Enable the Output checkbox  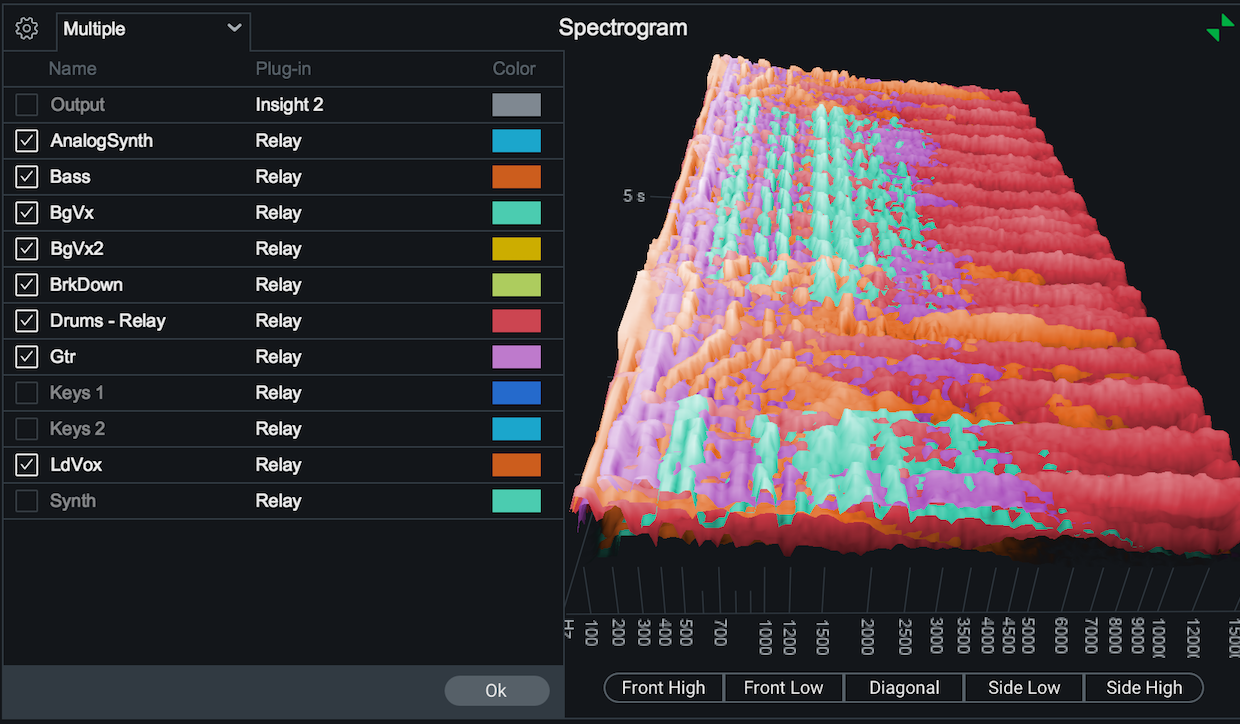pos(27,105)
